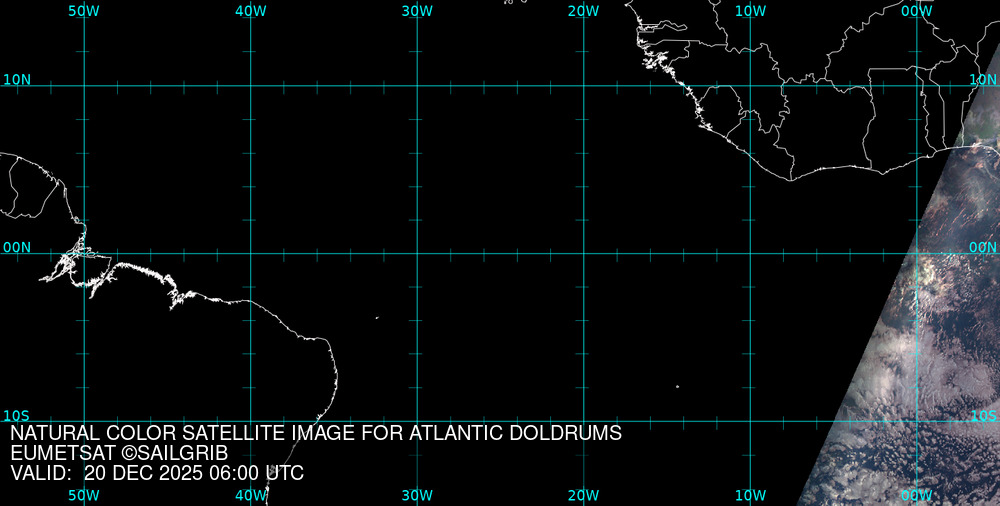This screenshot has width=1000, height=506.
Task: Click the grid intersection of 10N and 20W
Action: click(x=583, y=86)
